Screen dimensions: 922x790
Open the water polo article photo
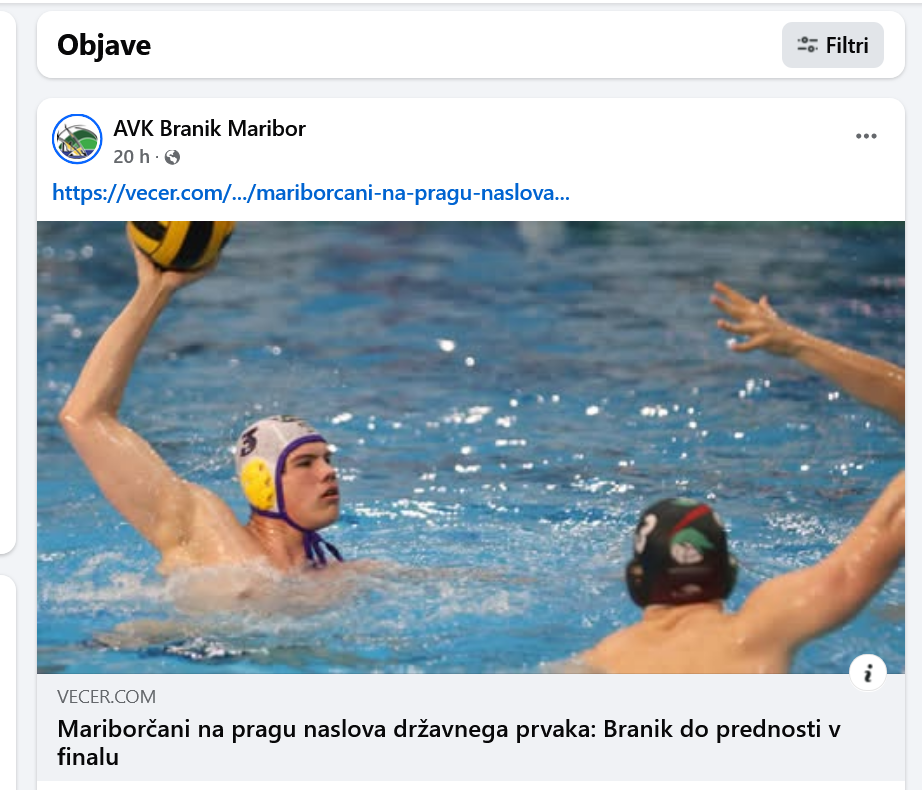point(471,447)
